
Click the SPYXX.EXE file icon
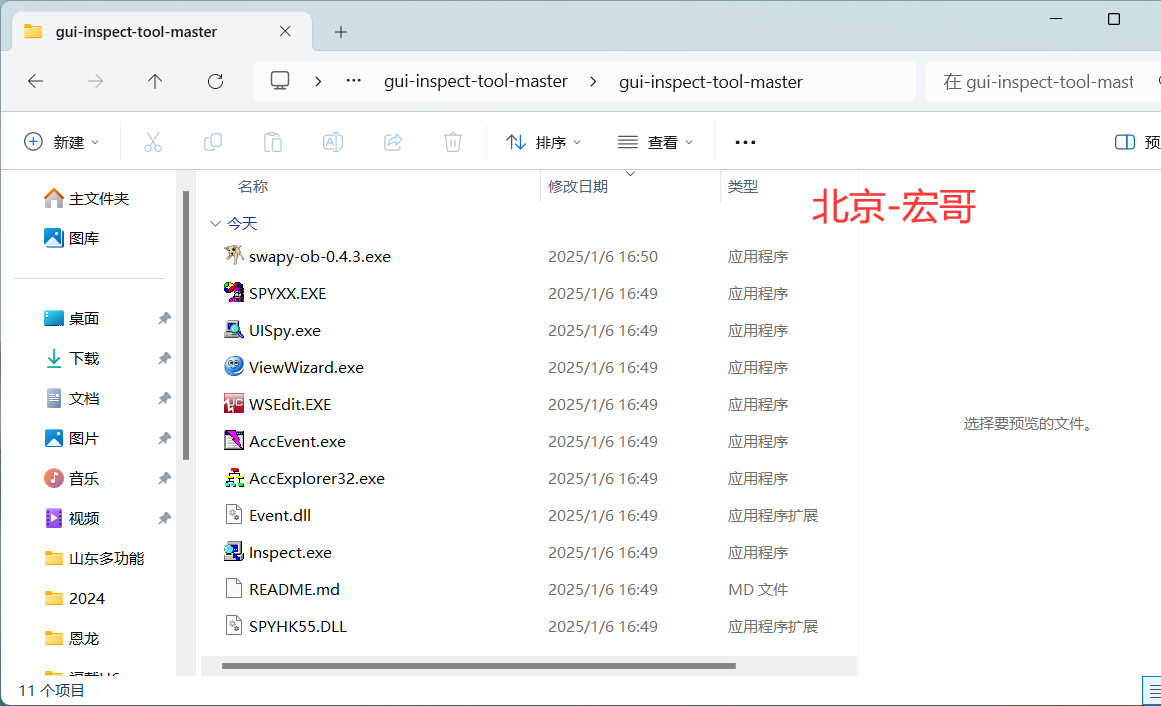point(234,292)
